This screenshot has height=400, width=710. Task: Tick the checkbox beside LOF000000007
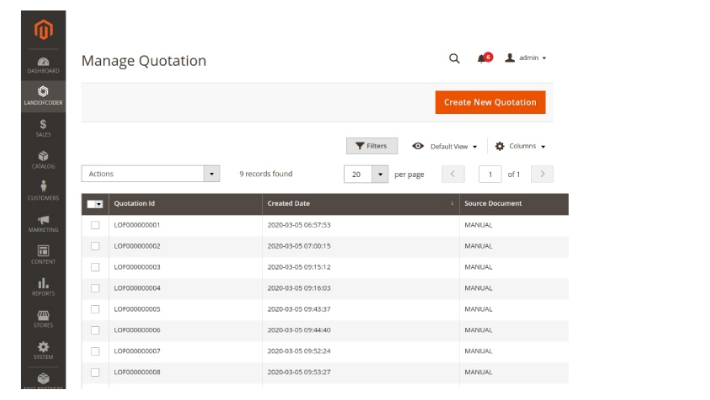tap(95, 351)
